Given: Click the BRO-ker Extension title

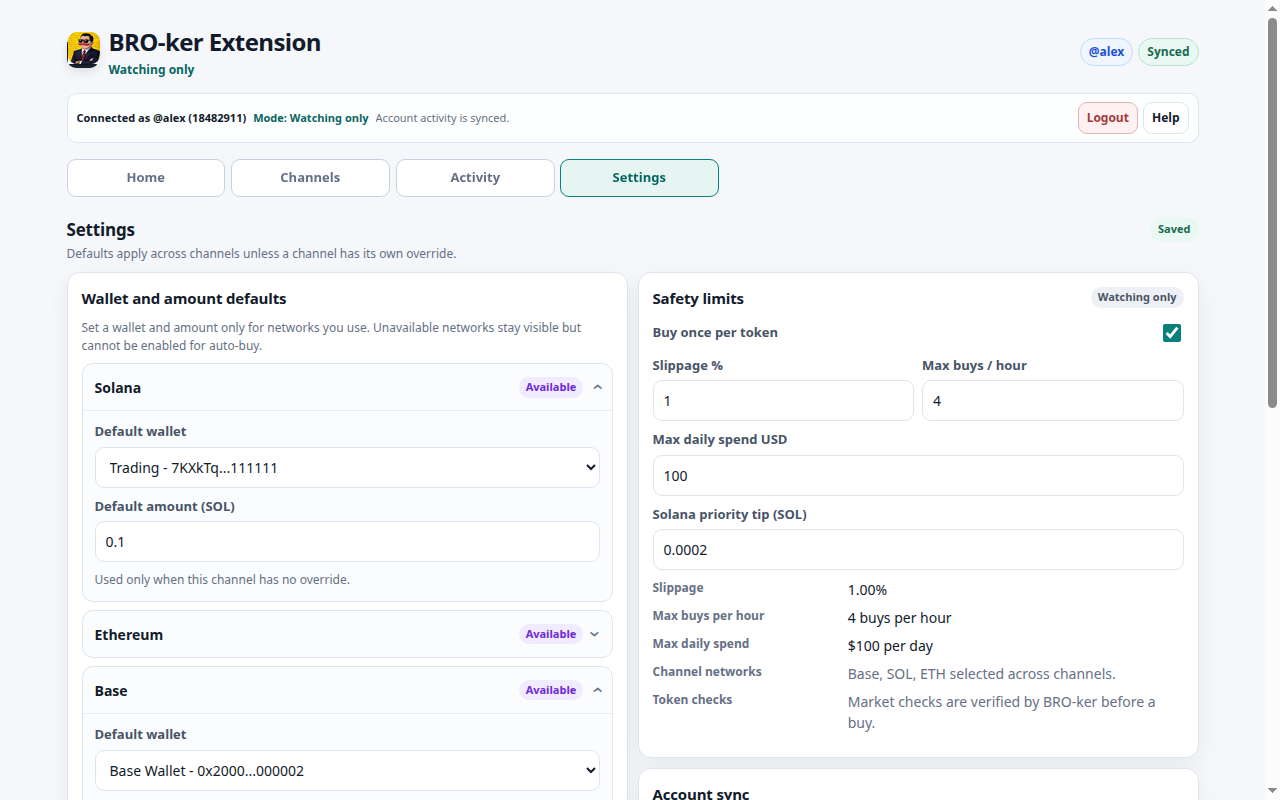Looking at the screenshot, I should click(x=215, y=43).
